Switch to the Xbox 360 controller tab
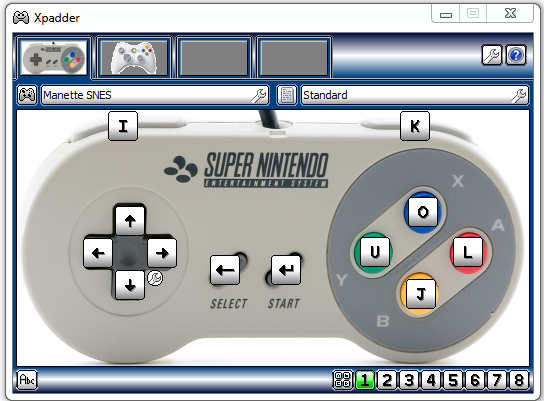The height and width of the screenshot is (401, 544). point(134,58)
